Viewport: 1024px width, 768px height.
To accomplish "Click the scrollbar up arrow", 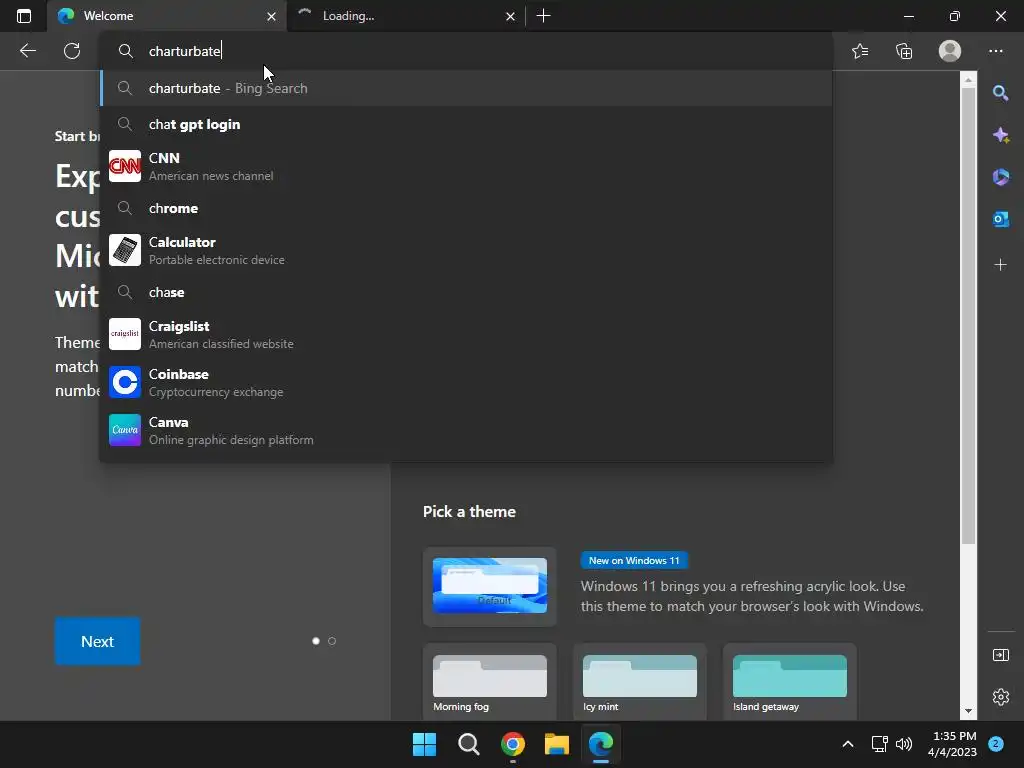I will pos(968,80).
